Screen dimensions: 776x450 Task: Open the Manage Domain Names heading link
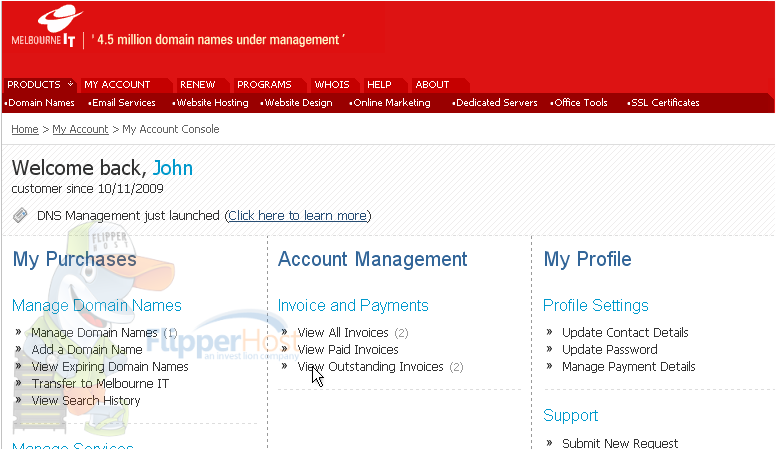[97, 305]
